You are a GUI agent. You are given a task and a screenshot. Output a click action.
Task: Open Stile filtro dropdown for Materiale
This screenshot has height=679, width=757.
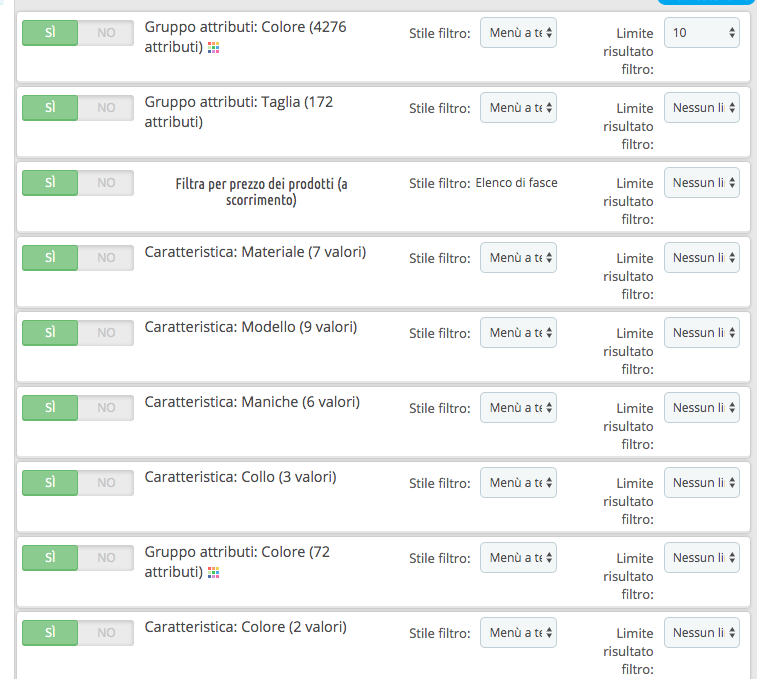tap(518, 257)
